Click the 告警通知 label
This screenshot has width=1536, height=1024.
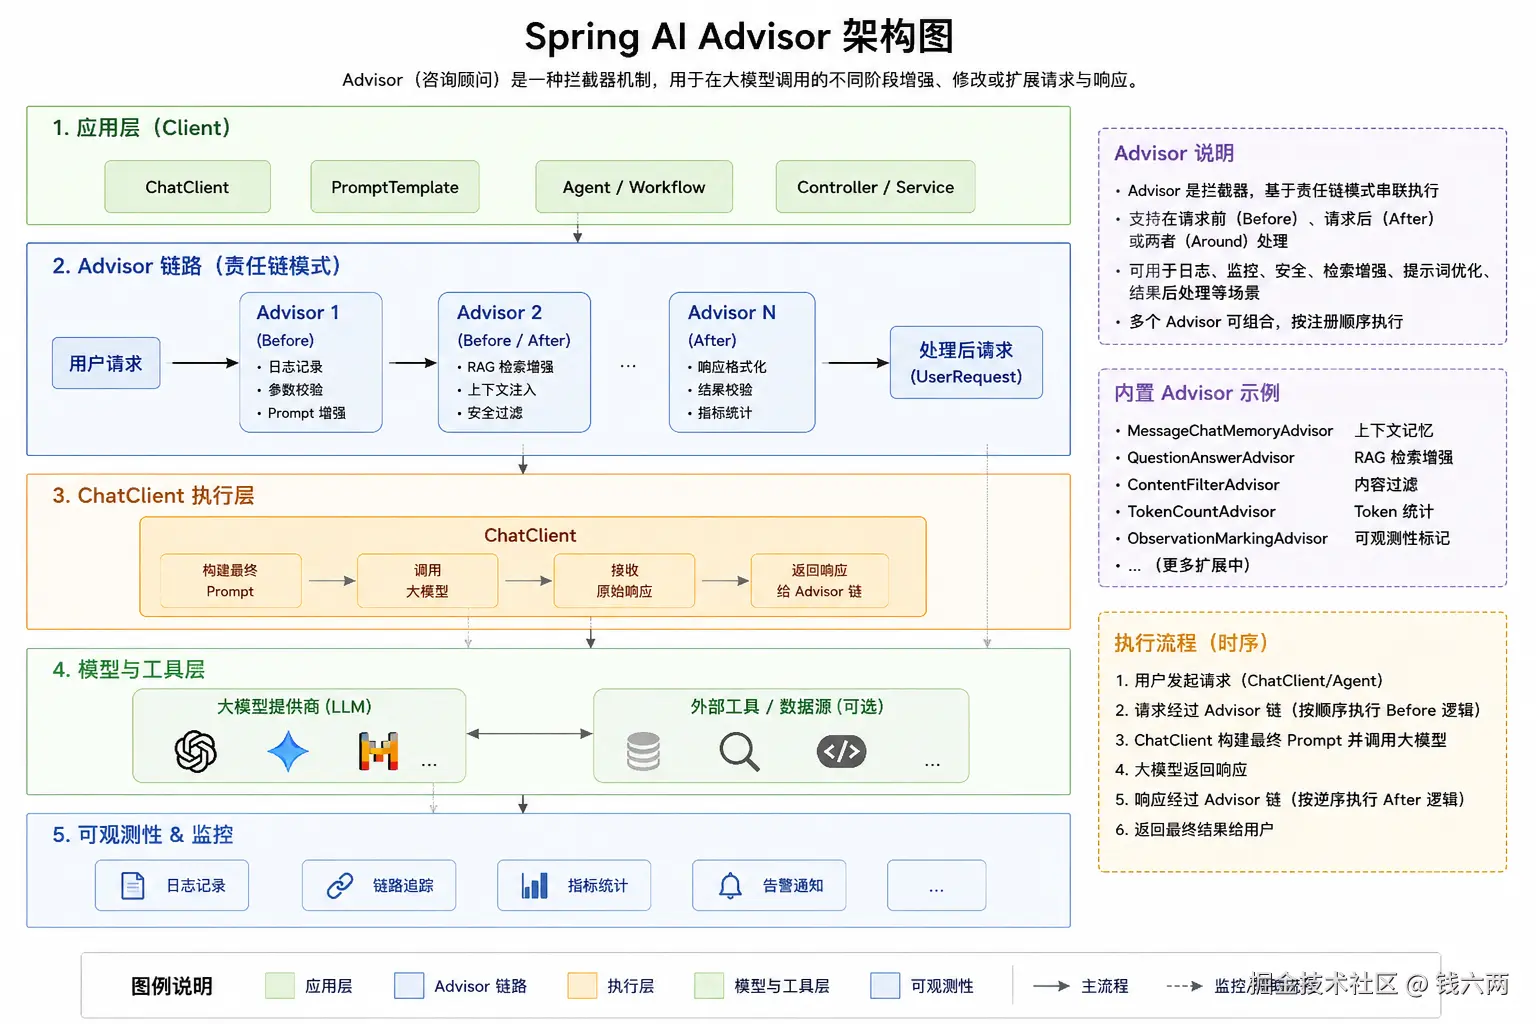point(793,886)
